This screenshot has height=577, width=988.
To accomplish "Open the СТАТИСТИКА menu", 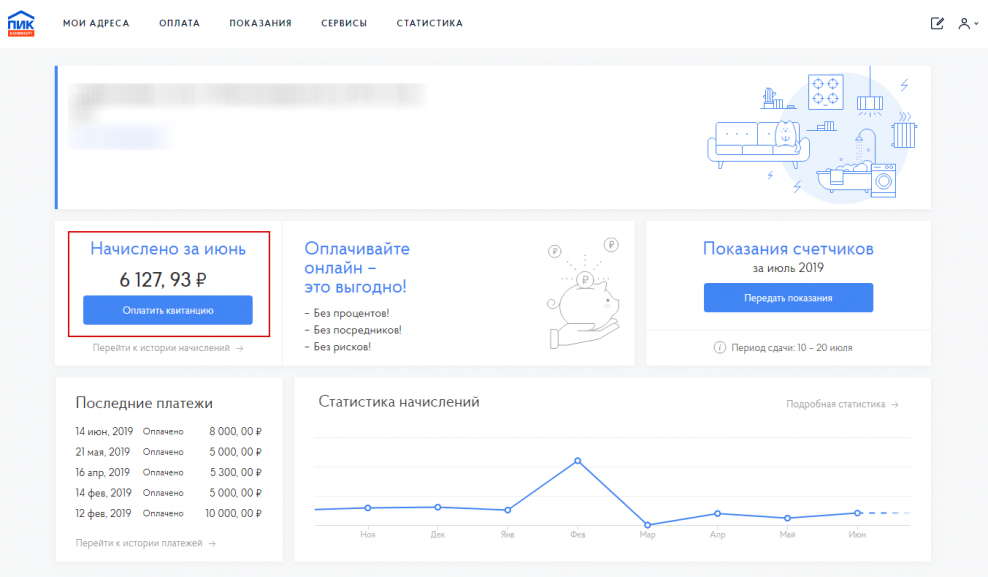I will point(429,22).
